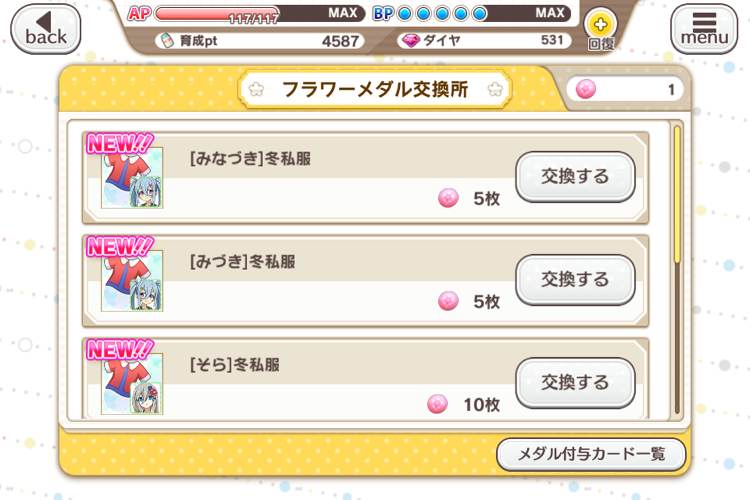Click the flower medal count icon
Image resolution: width=750 pixels, height=500 pixels.
tap(586, 89)
